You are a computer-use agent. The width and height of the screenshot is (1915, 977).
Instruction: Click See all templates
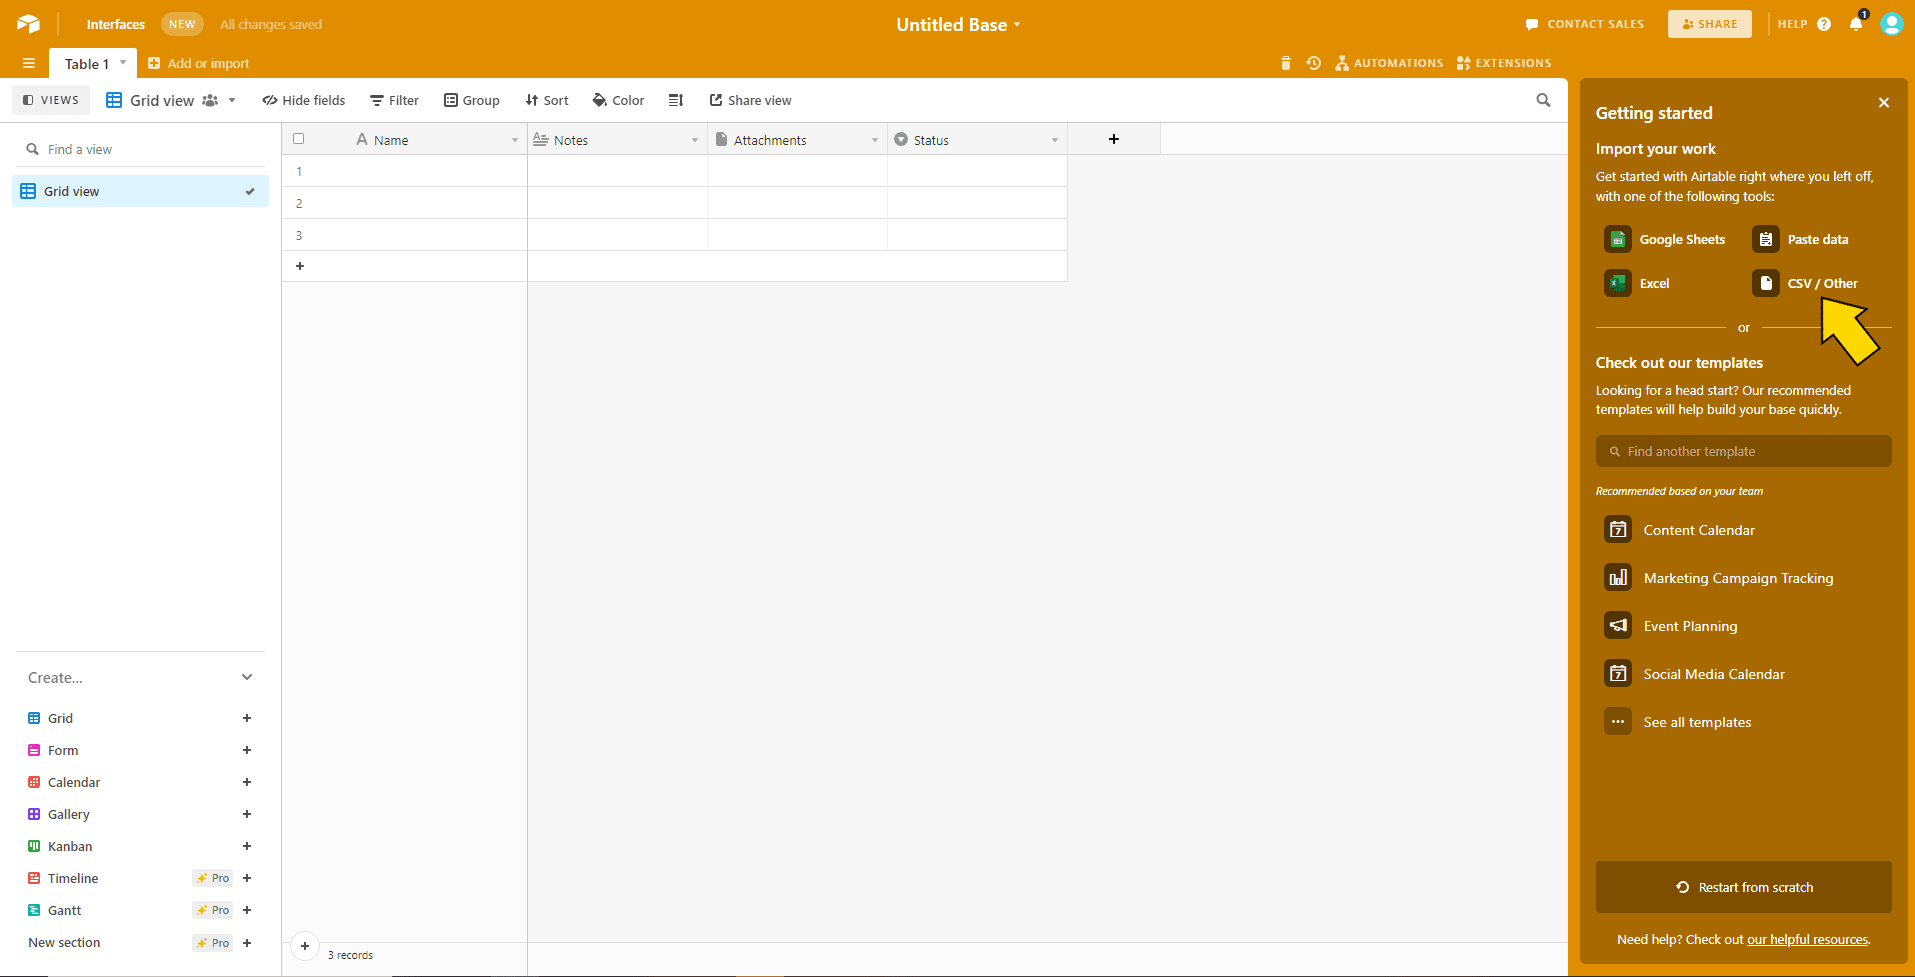click(x=1678, y=722)
